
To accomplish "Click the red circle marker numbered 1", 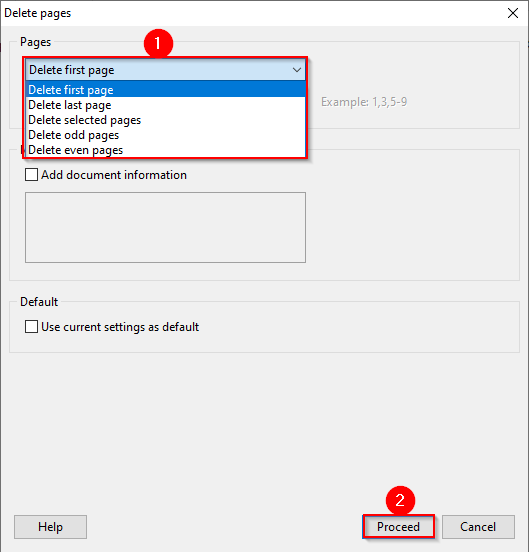I will tap(158, 44).
